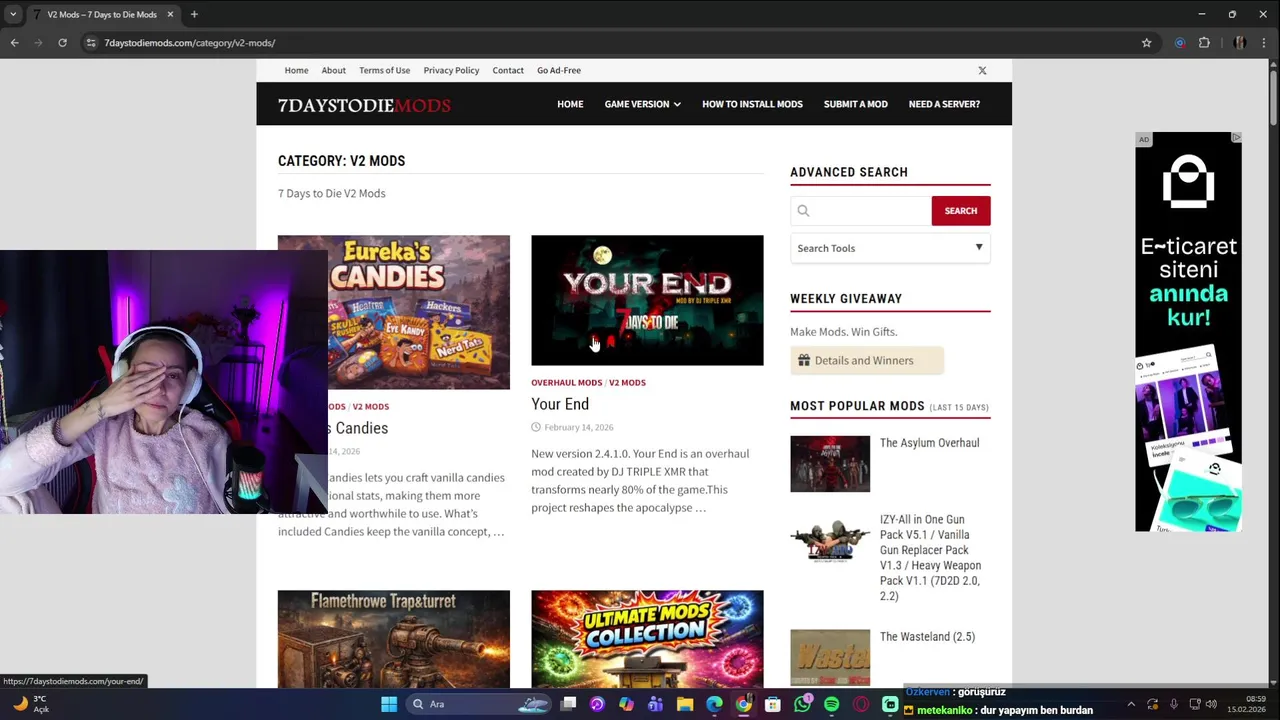
Task: Open the Your End mod thumbnail
Action: tap(647, 300)
